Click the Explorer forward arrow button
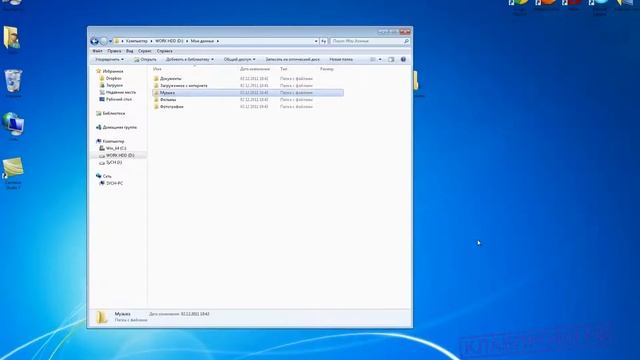The height and width of the screenshot is (360, 640). 103,41
